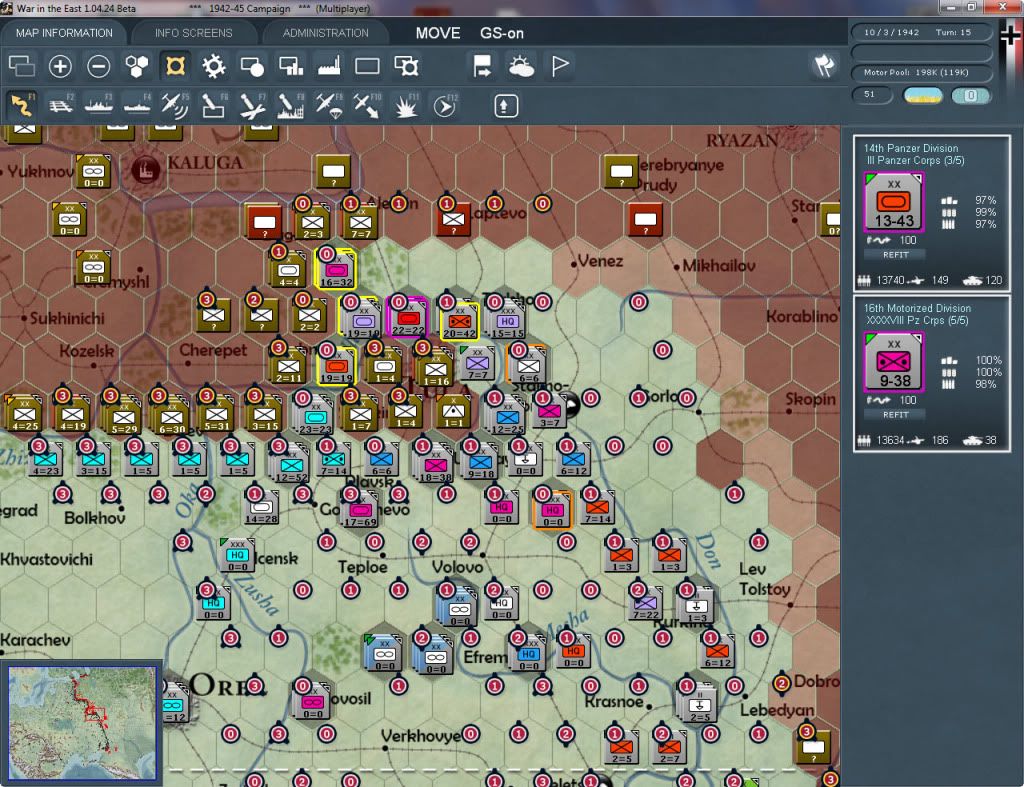Click the crossed flags icon beside the date panel
This screenshot has height=787, width=1024.
point(824,65)
